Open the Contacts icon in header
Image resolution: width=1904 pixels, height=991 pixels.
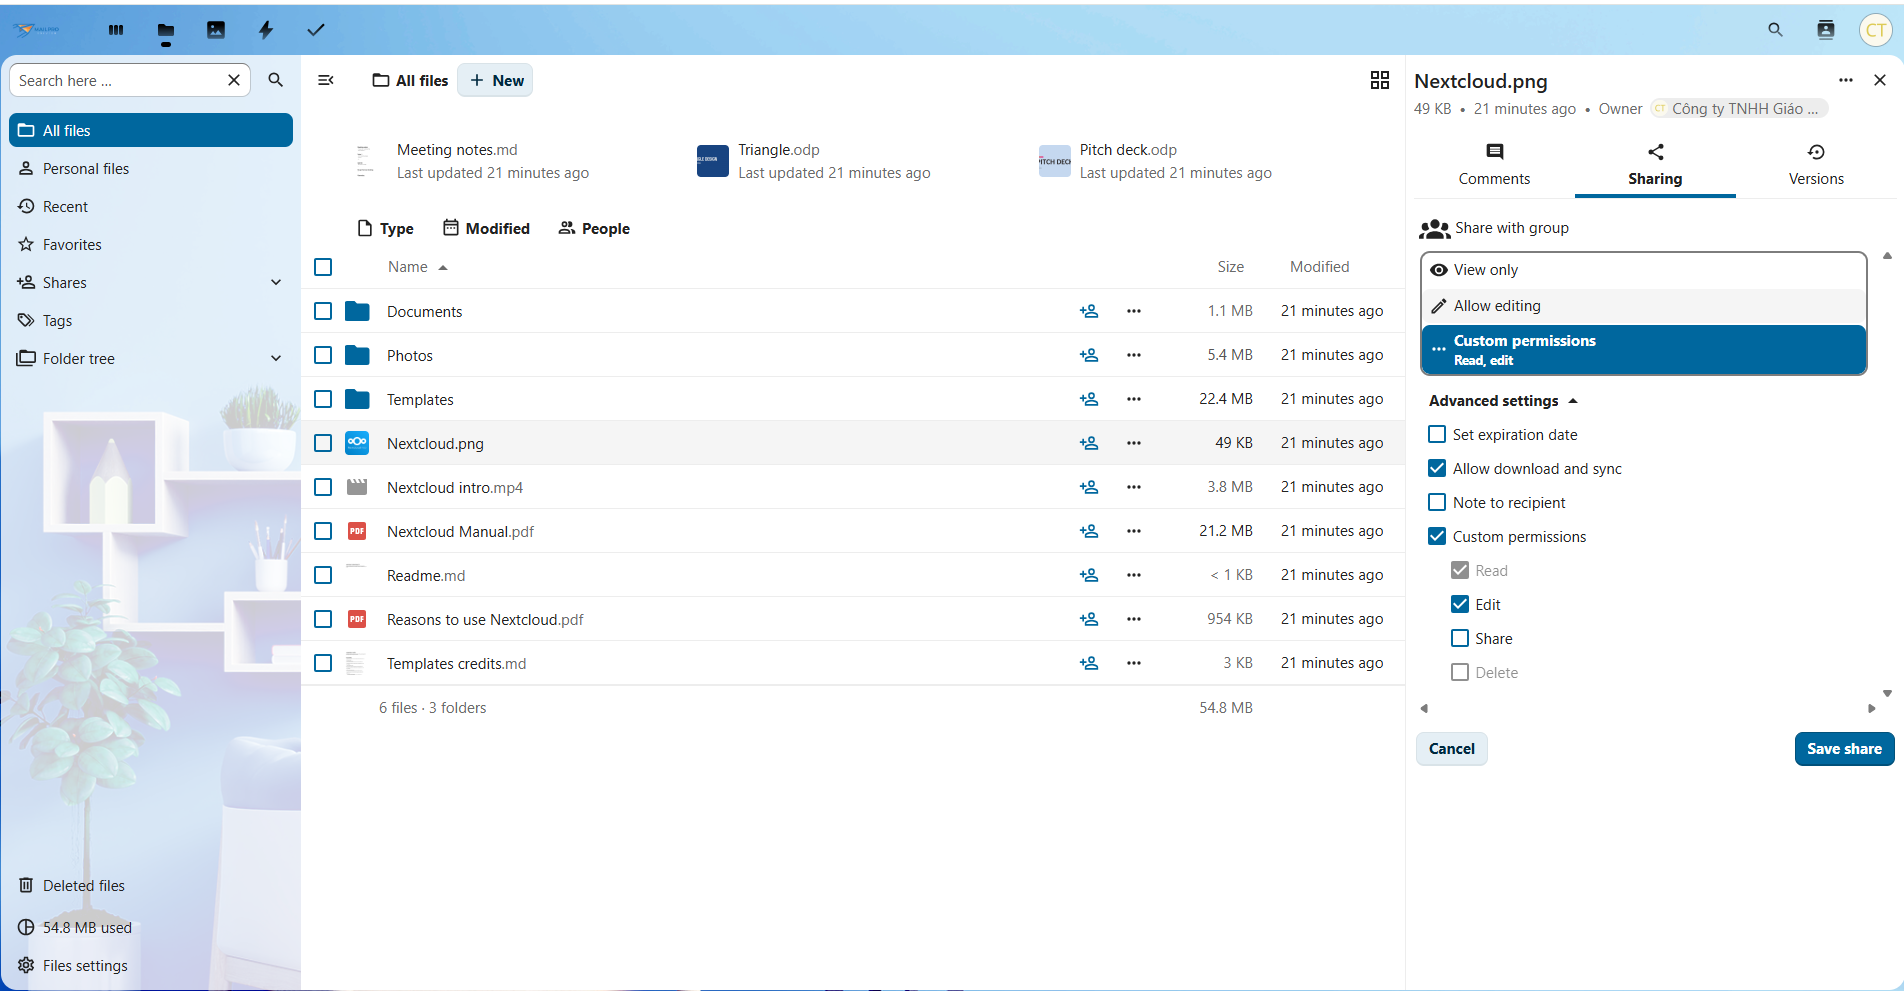pyautogui.click(x=1826, y=30)
